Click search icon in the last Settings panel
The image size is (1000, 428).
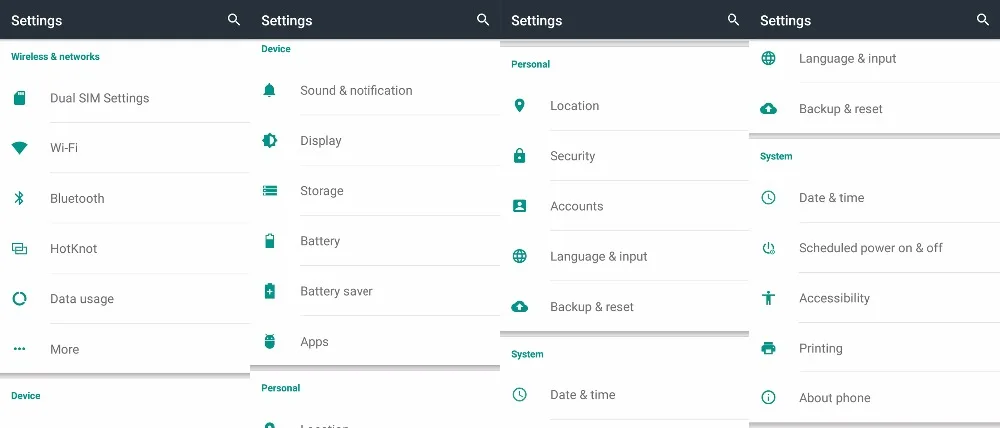tap(983, 20)
